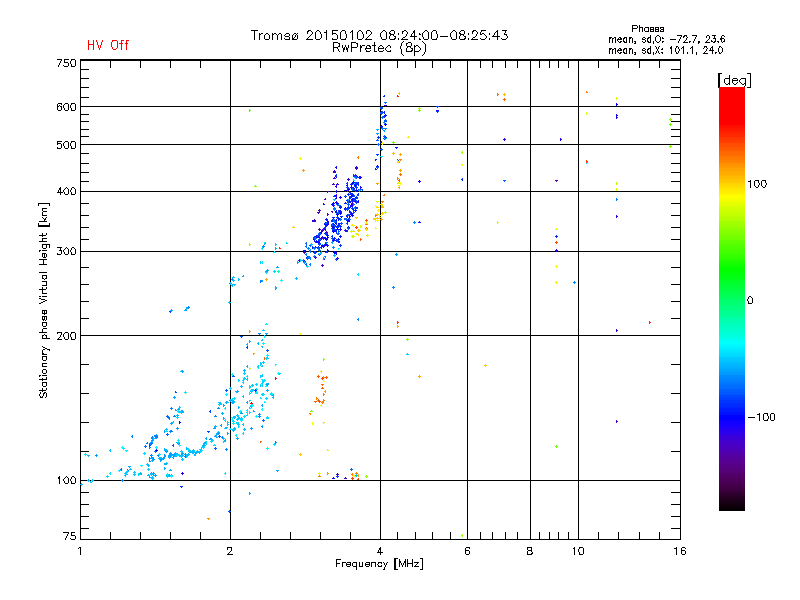Click the colorbar '-100' tick label
The image size is (800, 600).
(x=761, y=417)
